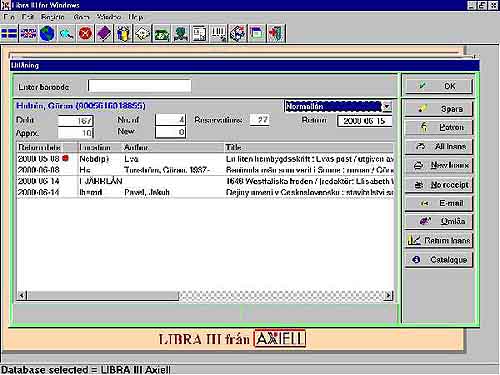500x375 pixels.
Task: Choose the No receipt button
Action: point(439,184)
